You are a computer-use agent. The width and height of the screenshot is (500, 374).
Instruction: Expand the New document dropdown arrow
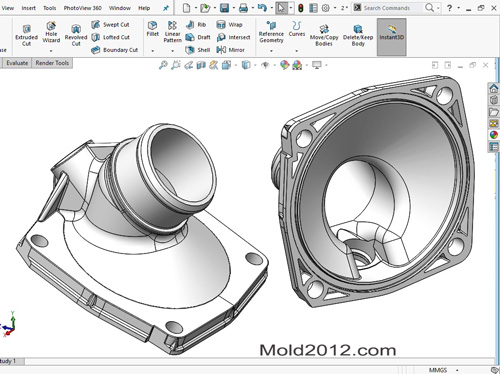[195, 8]
